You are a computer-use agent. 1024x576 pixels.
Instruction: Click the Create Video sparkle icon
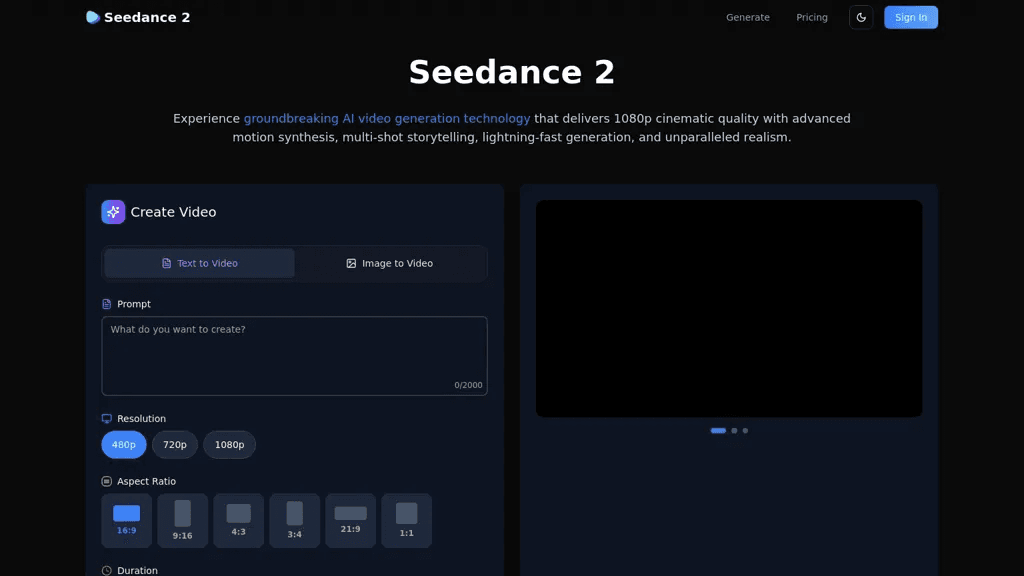(x=113, y=212)
